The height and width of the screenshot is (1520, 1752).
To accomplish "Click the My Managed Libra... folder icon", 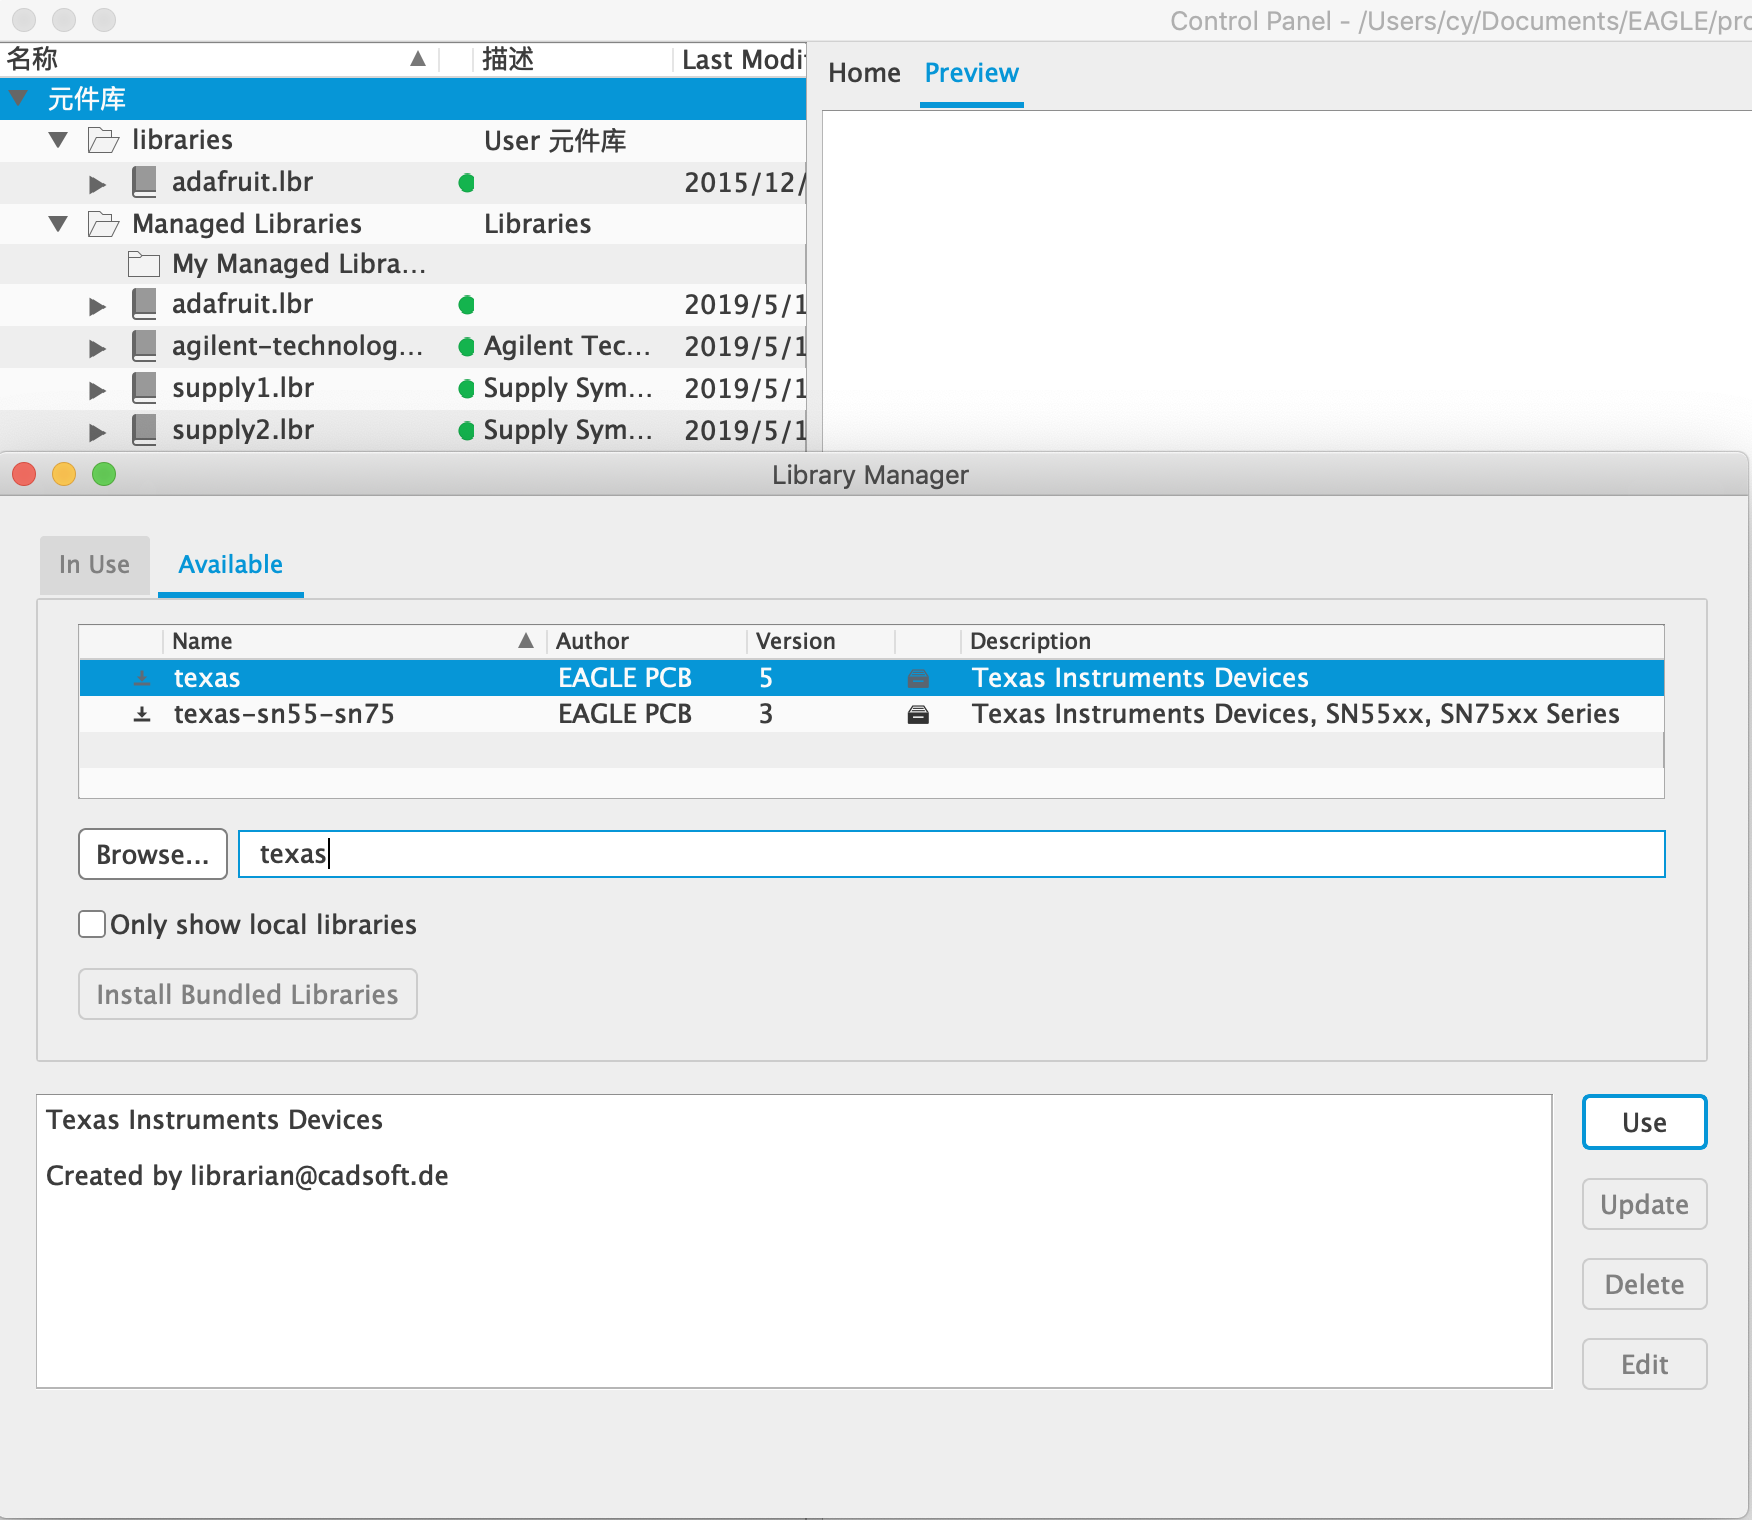I will pos(144,264).
